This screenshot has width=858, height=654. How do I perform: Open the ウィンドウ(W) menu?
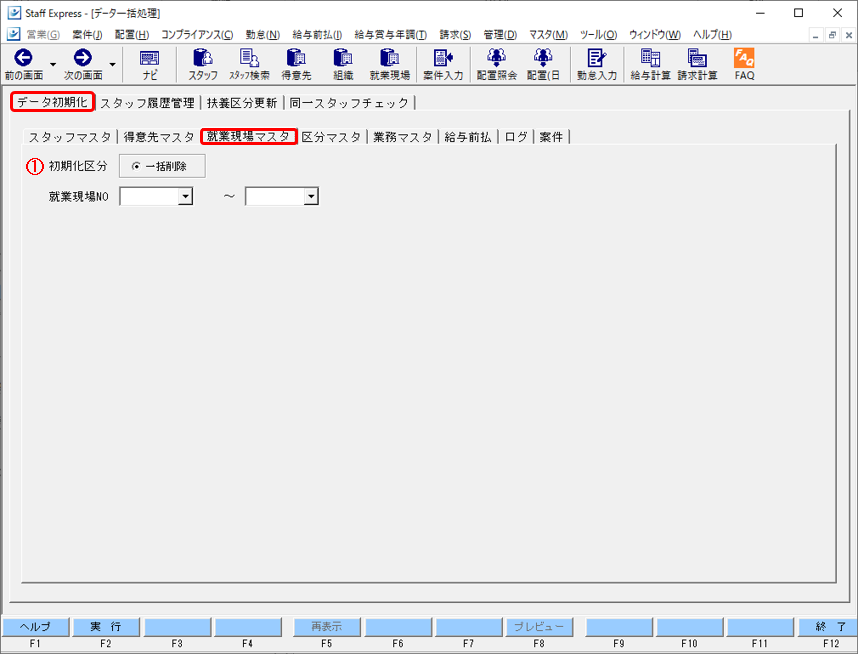[655, 34]
